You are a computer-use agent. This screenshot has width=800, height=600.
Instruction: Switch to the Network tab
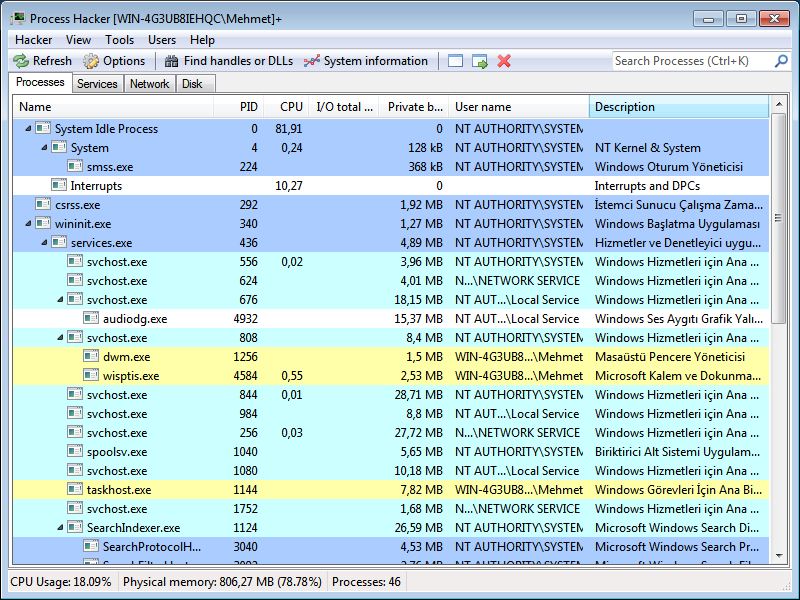149,84
